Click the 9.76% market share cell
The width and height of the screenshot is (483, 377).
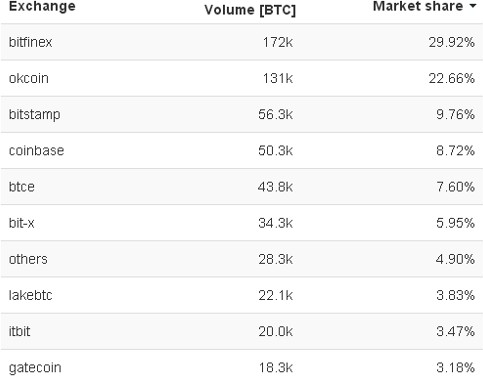[x=455, y=114]
